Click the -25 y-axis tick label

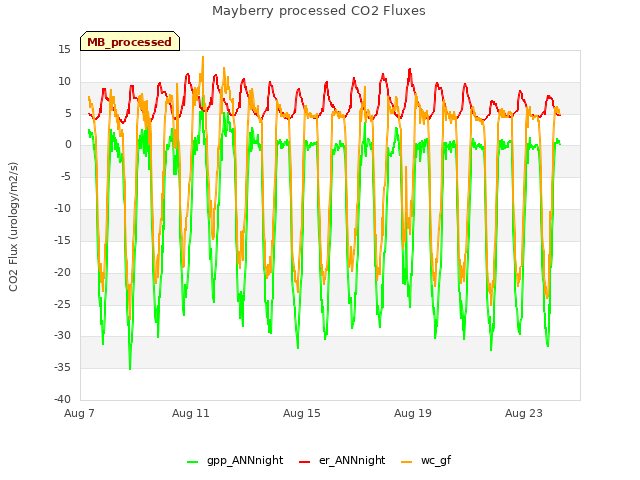[x=63, y=304]
